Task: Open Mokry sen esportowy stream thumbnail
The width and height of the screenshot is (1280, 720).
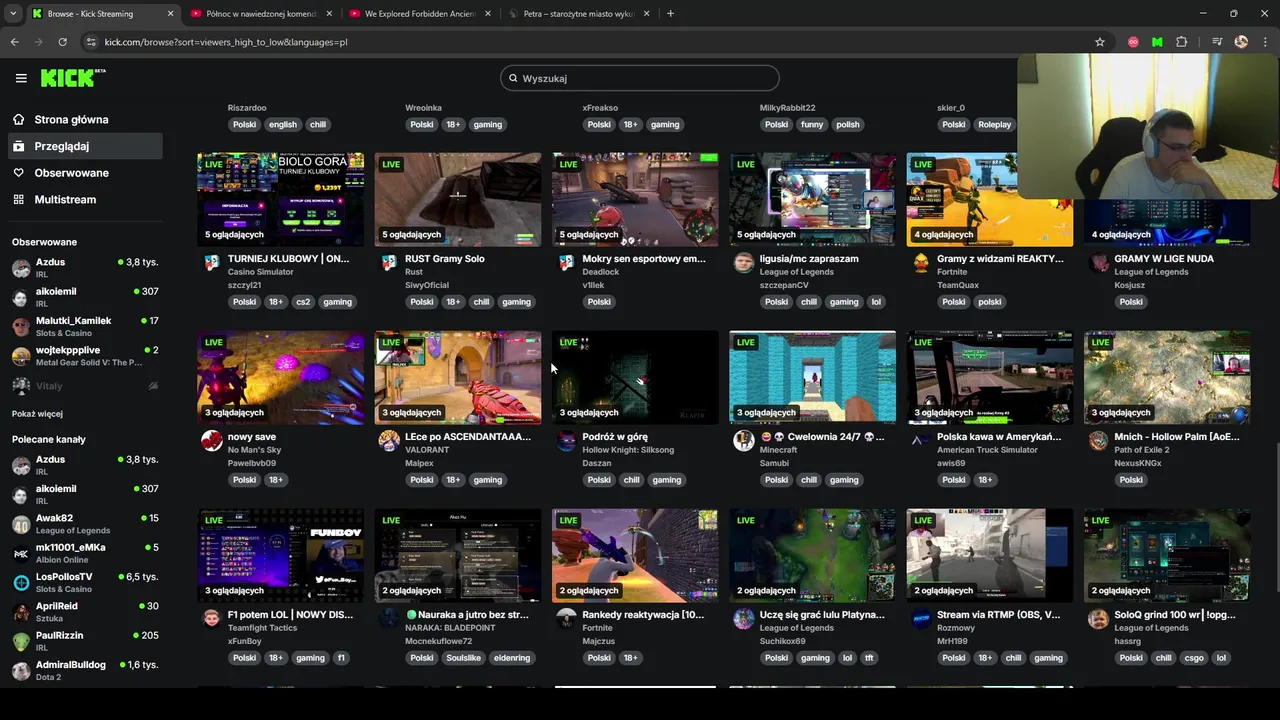Action: tap(635, 199)
